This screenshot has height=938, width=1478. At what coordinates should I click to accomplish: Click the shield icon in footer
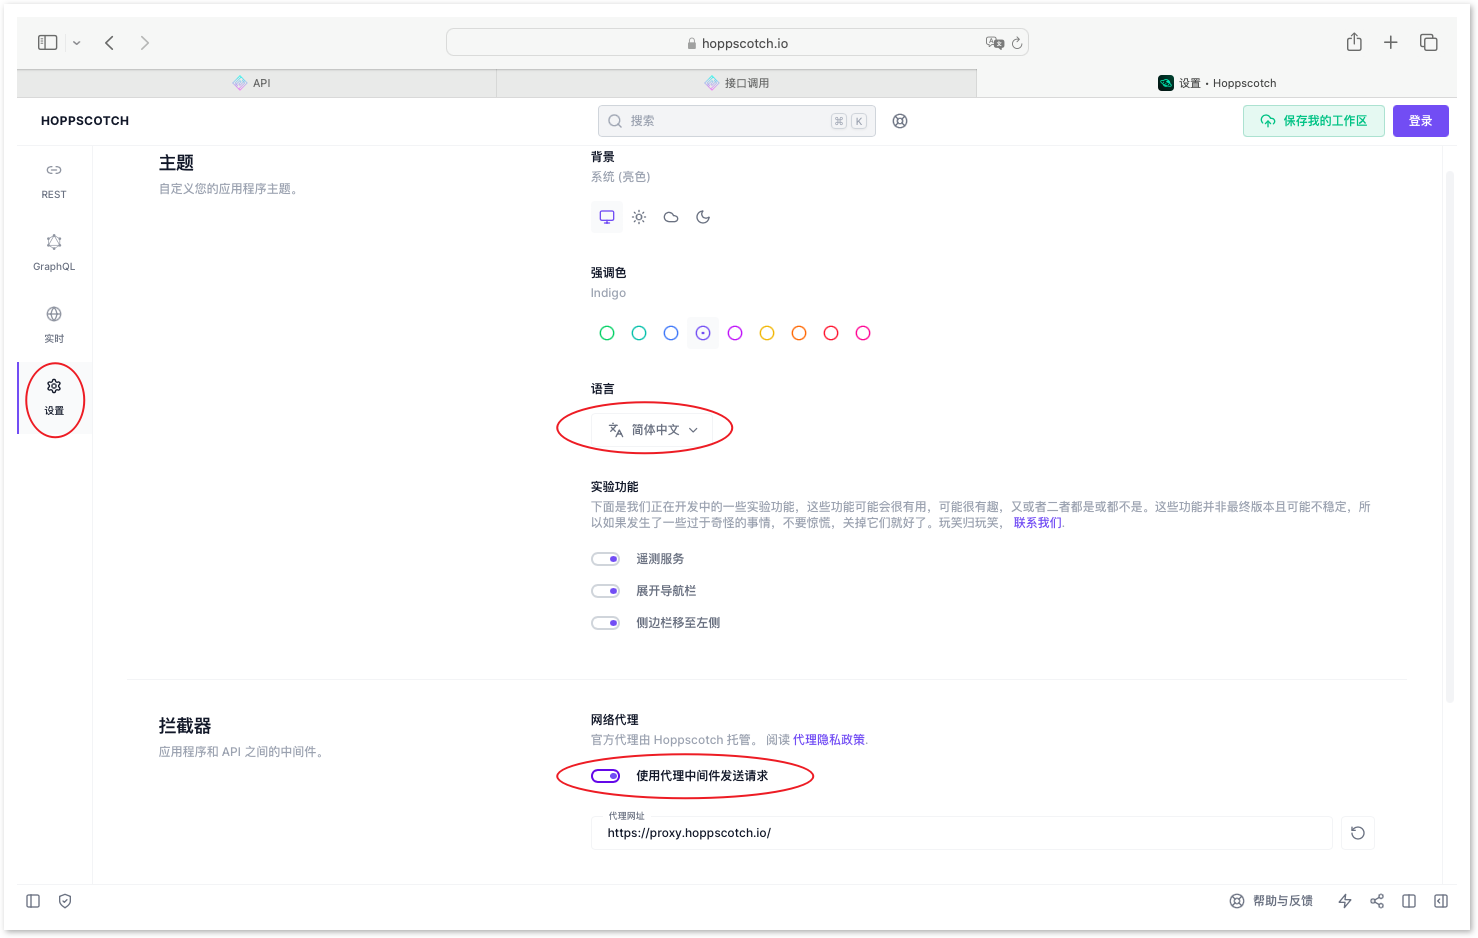[65, 901]
